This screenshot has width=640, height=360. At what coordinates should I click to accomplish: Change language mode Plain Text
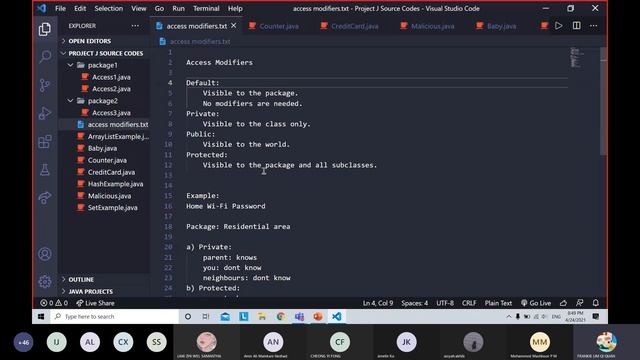498,303
